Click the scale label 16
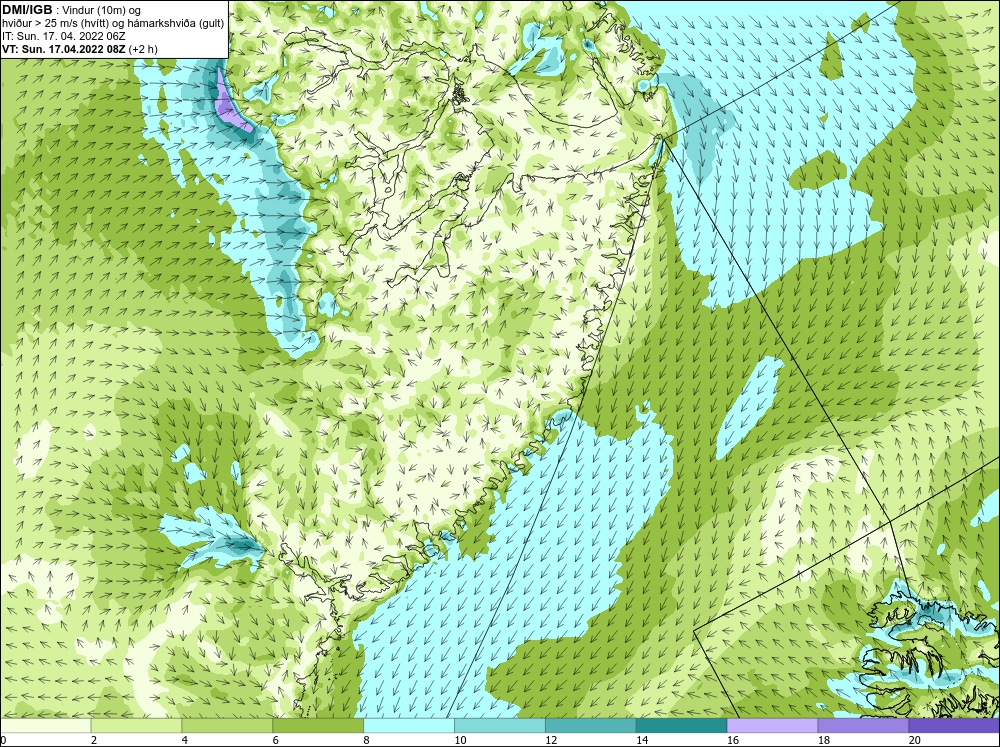The width and height of the screenshot is (1000, 747). [x=733, y=740]
